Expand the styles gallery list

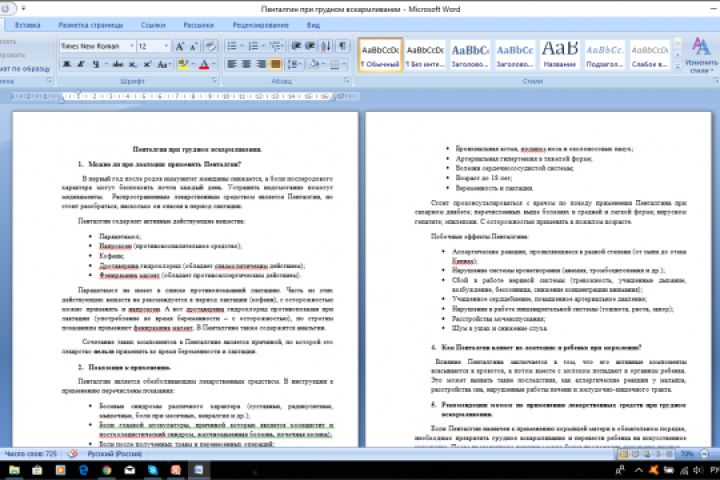677,66
